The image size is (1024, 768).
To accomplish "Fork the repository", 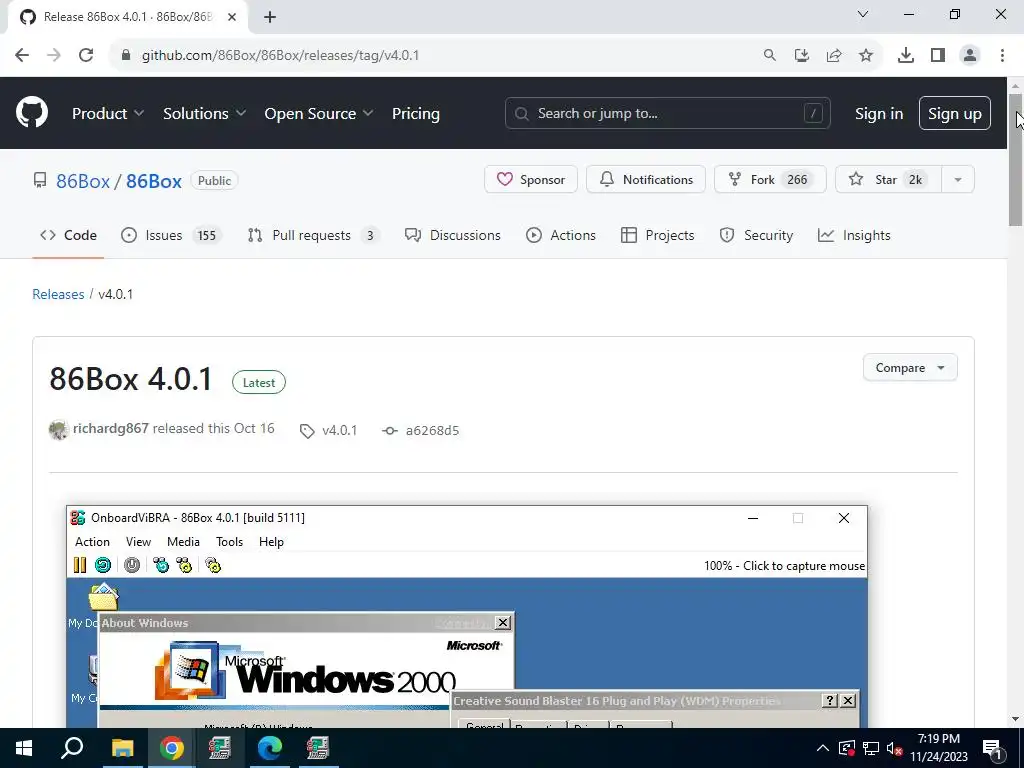I will click(x=770, y=179).
